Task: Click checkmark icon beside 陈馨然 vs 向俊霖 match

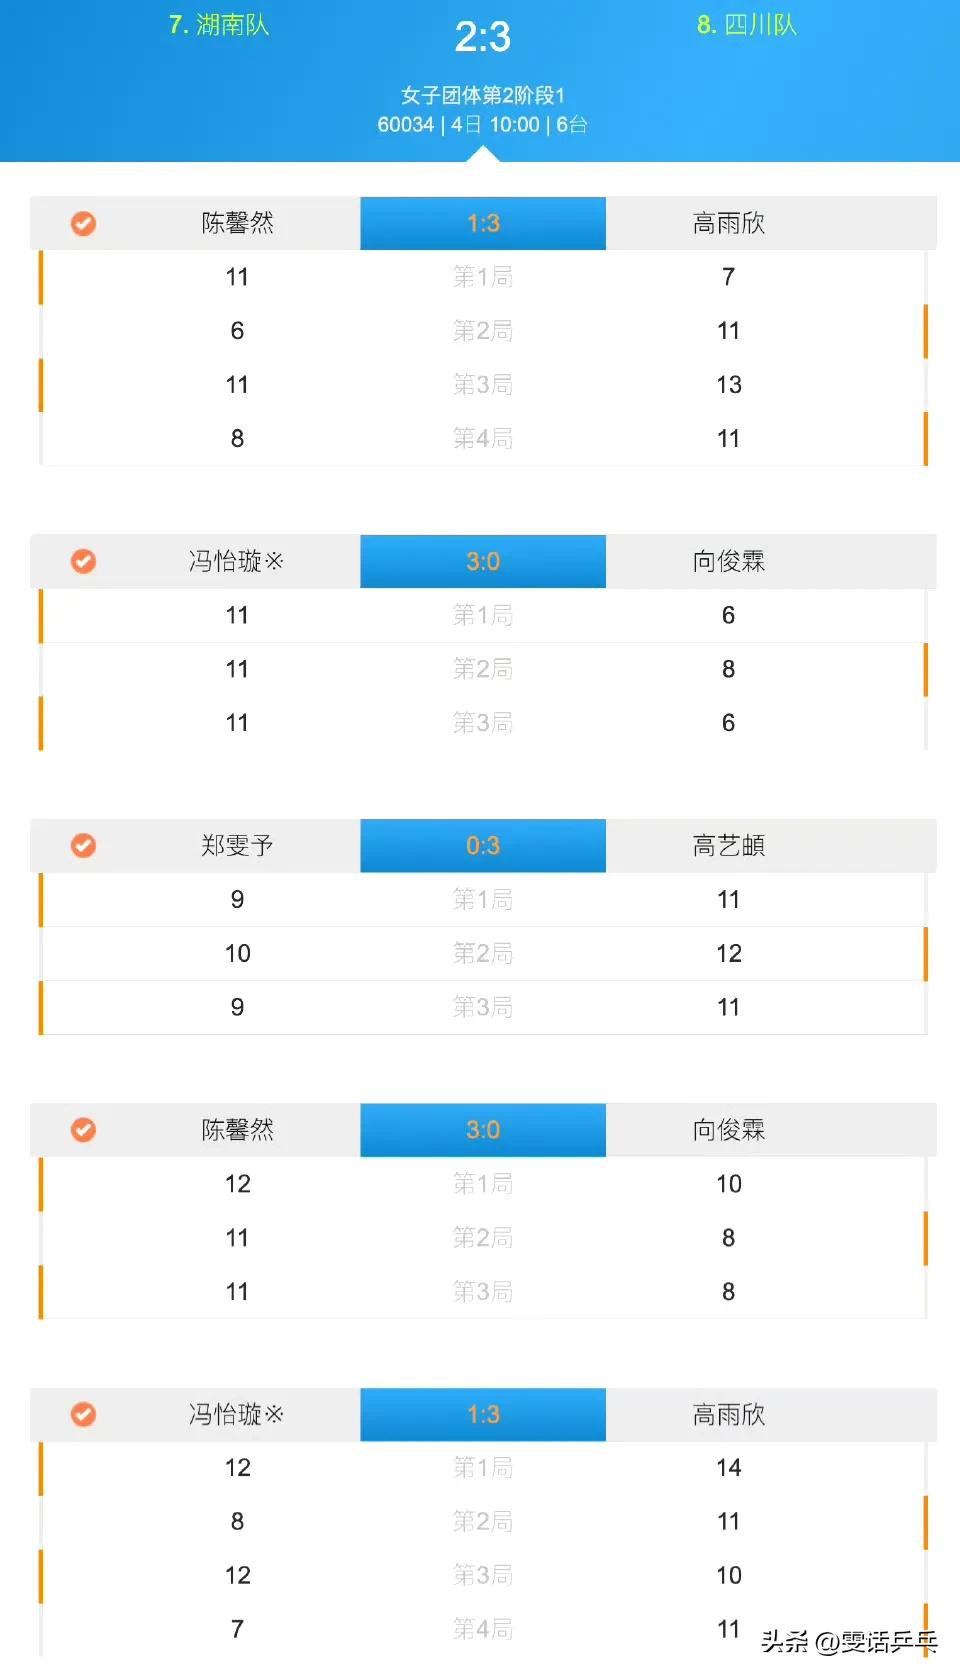Action: coord(84,1130)
